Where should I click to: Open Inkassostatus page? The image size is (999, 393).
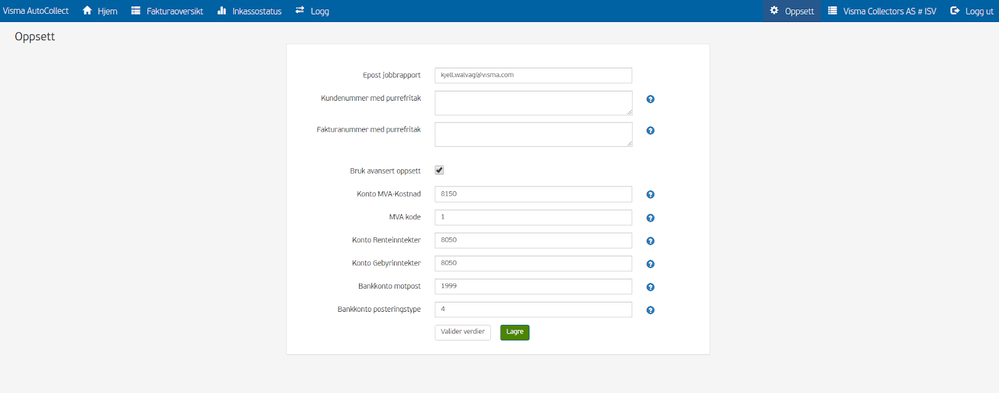(x=249, y=11)
